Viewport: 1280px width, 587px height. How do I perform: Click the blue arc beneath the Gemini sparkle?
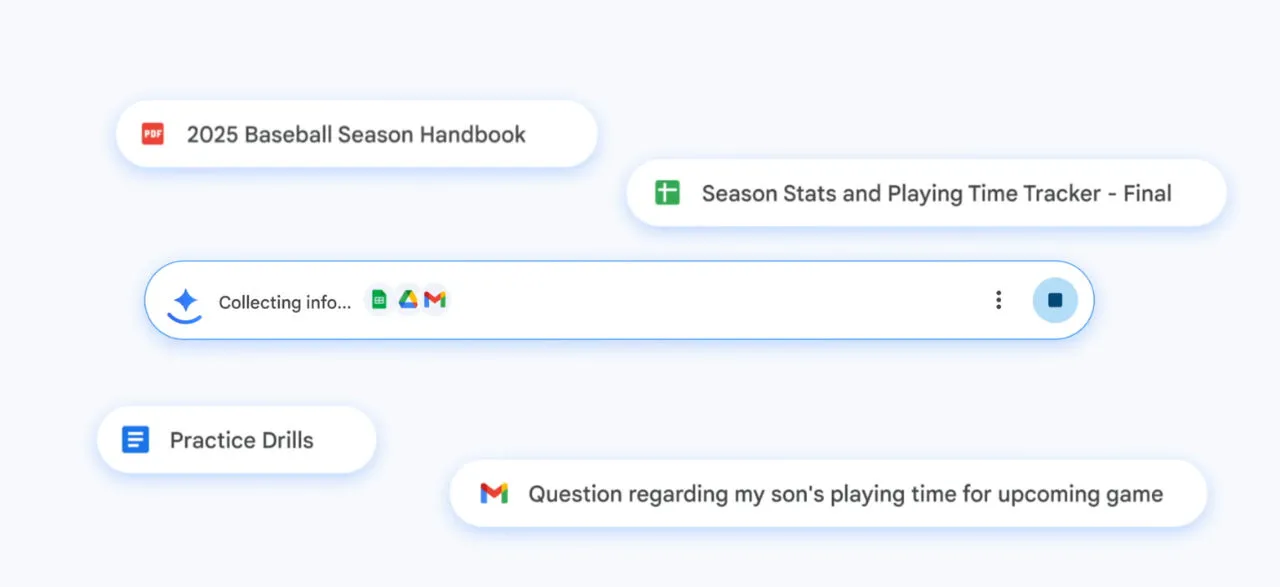(x=184, y=318)
